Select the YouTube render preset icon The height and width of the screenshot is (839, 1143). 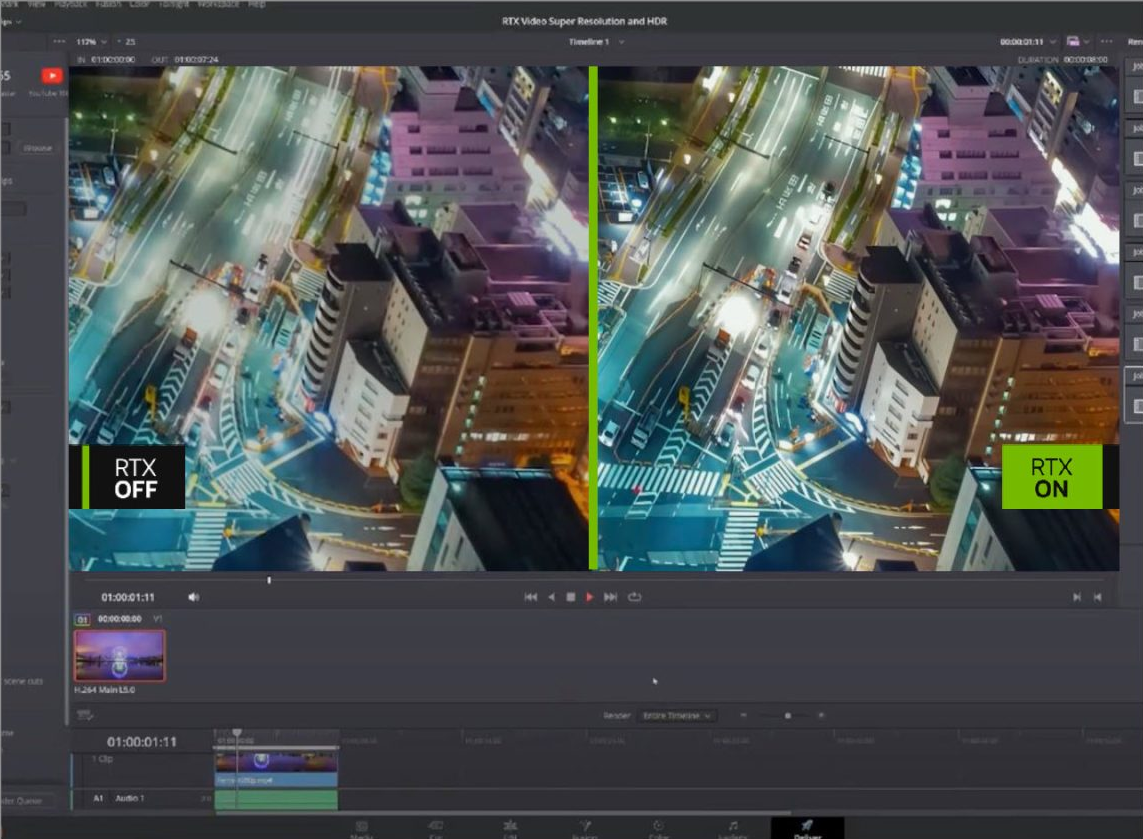(51, 76)
